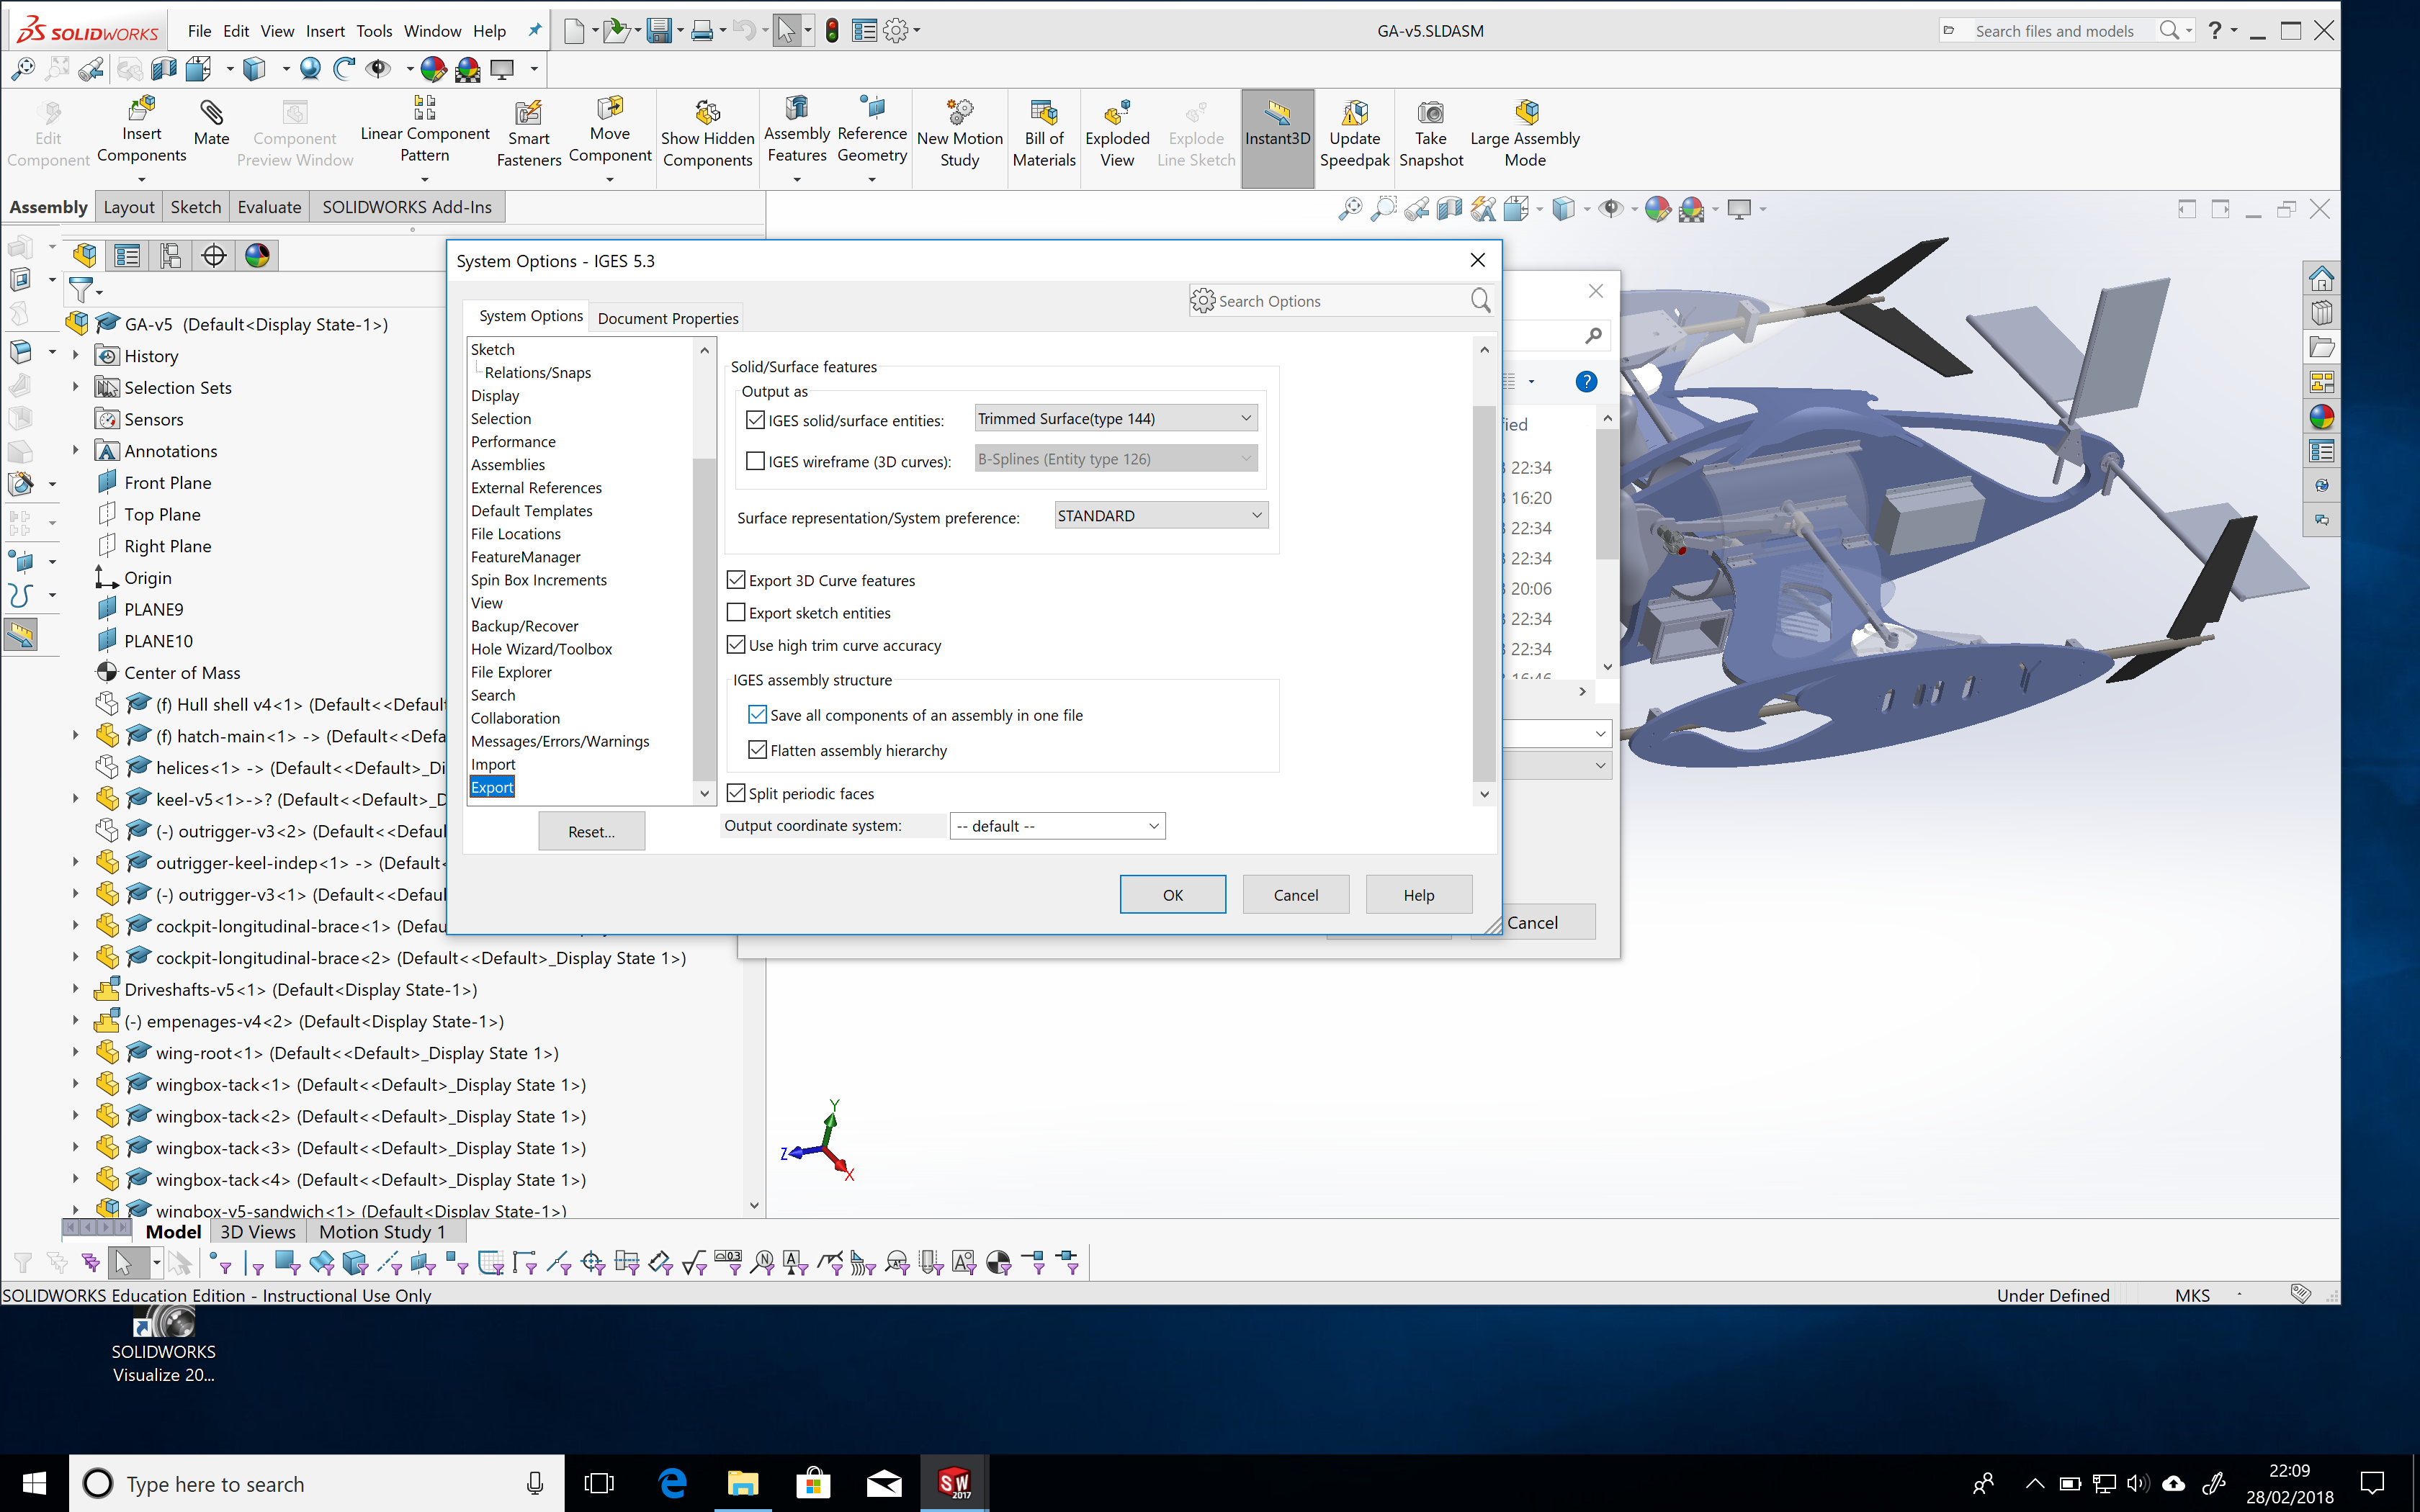Viewport: 2420px width, 1512px height.
Task: Uncheck Flatten assembly hierarchy
Action: coord(758,750)
